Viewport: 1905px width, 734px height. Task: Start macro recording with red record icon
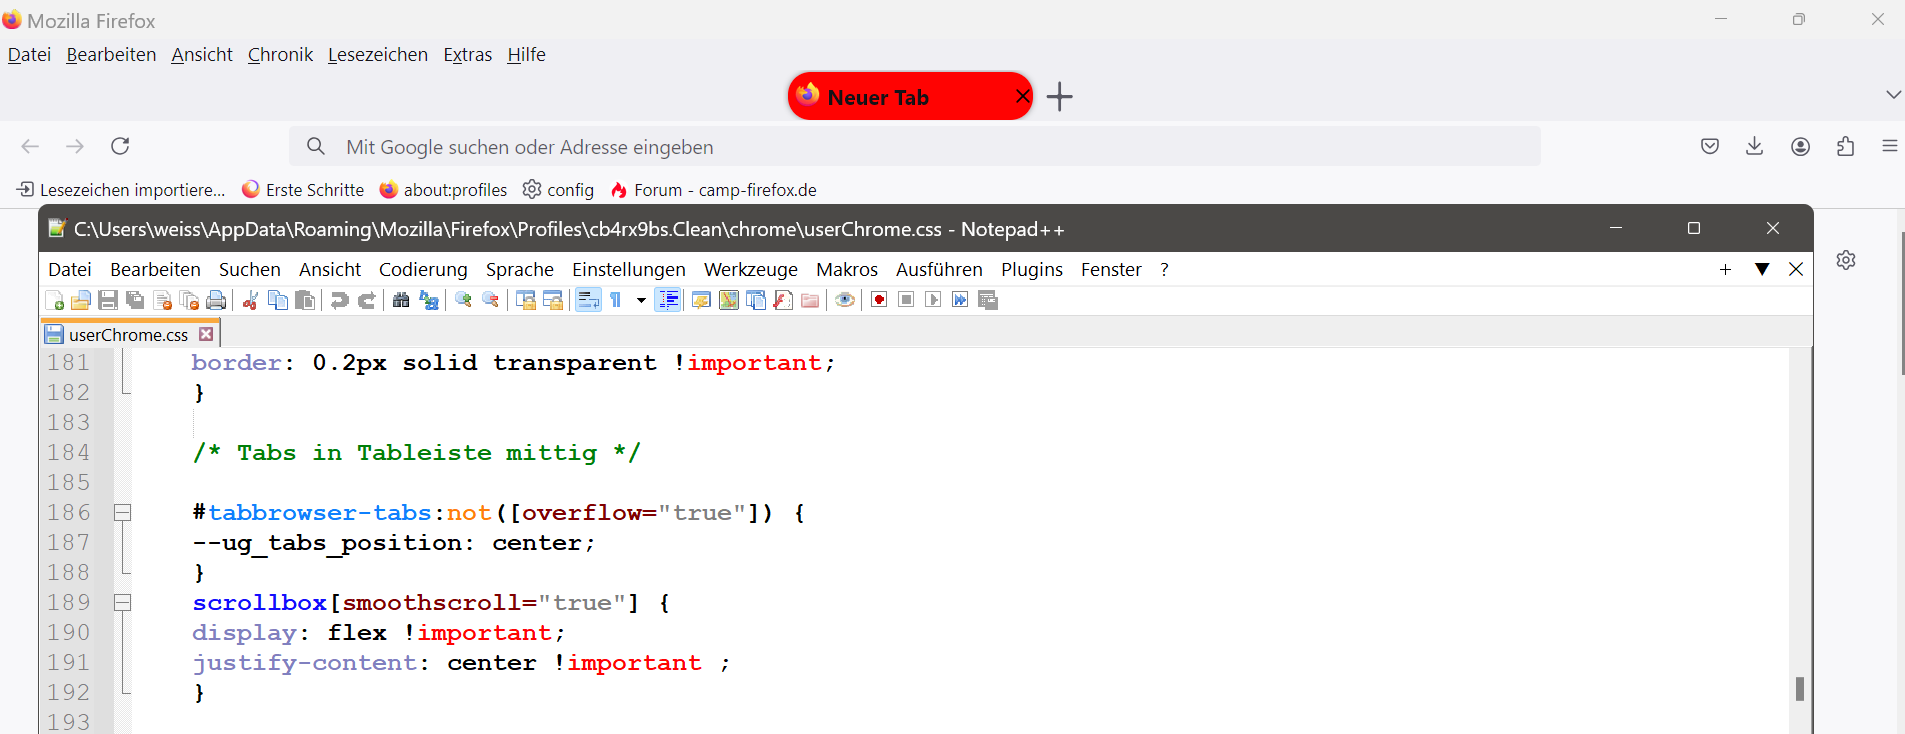(x=879, y=300)
